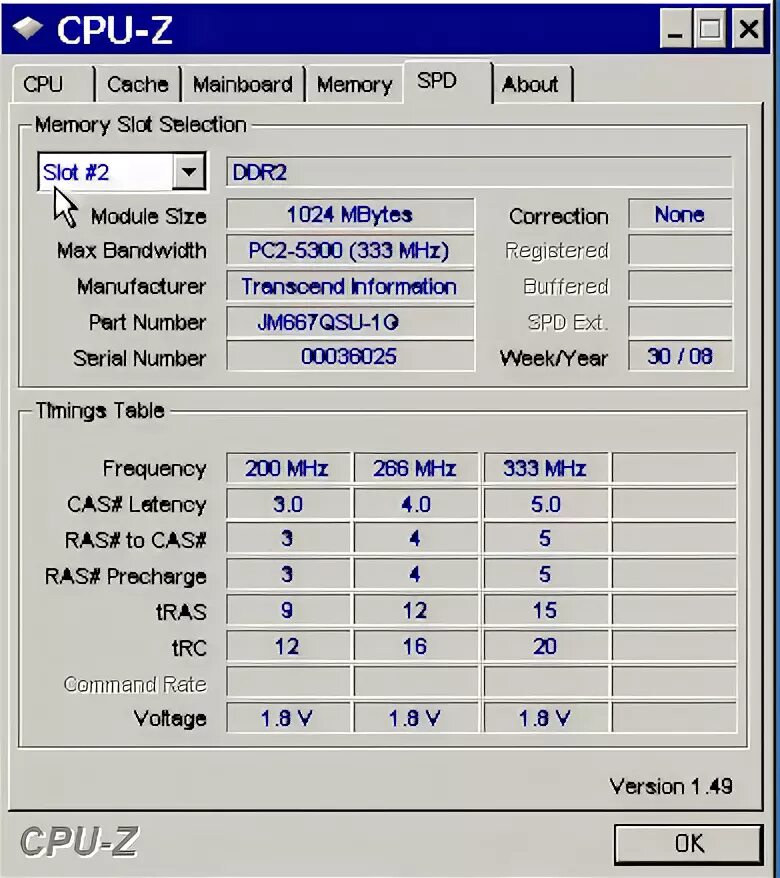Viewport: 780px width, 878px height.
Task: Expand the memory slot dropdown arrow
Action: (x=189, y=171)
